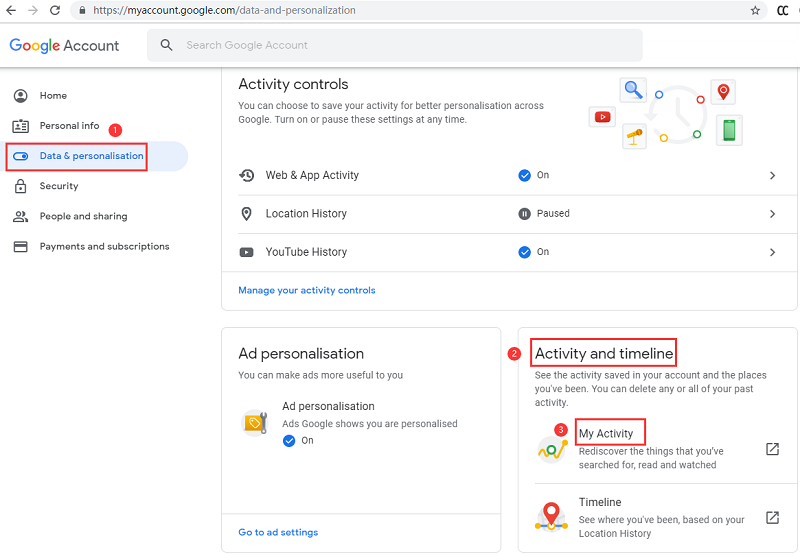
Task: Click the browser URL address bar
Action: point(418,10)
